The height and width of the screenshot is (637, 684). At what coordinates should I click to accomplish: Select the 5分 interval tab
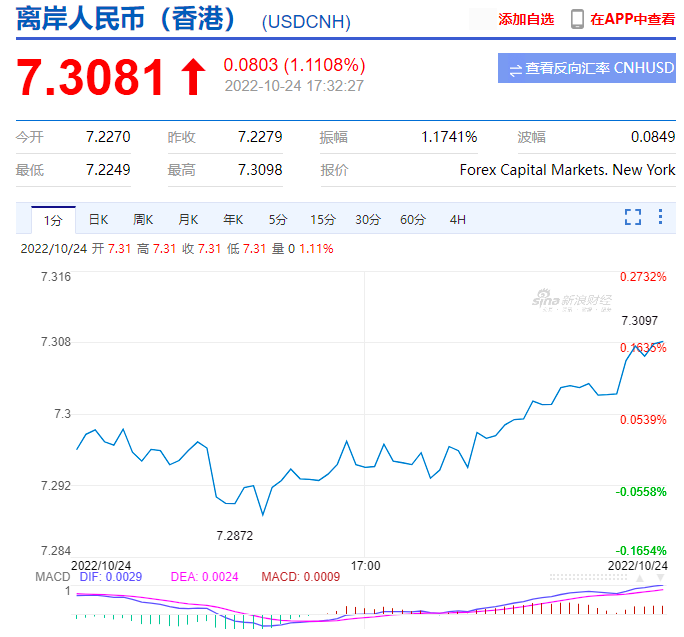pyautogui.click(x=277, y=219)
